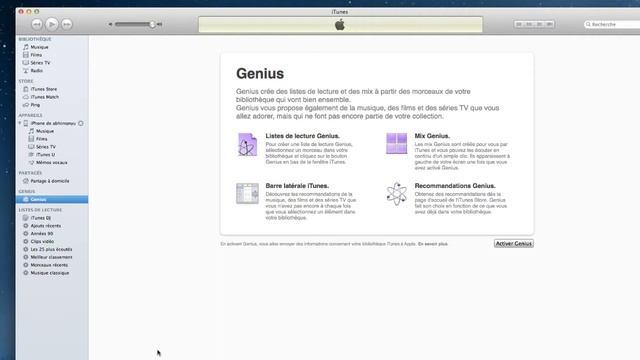640x360 pixels.
Task: Open the Musique classique playlist
Action: (49, 273)
